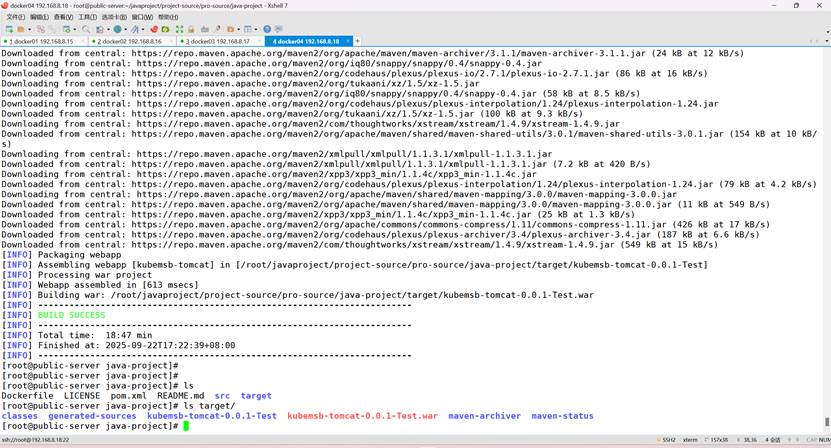831x448 pixels.
Task: Click the blue Help question-mark icon
Action: click(267, 29)
